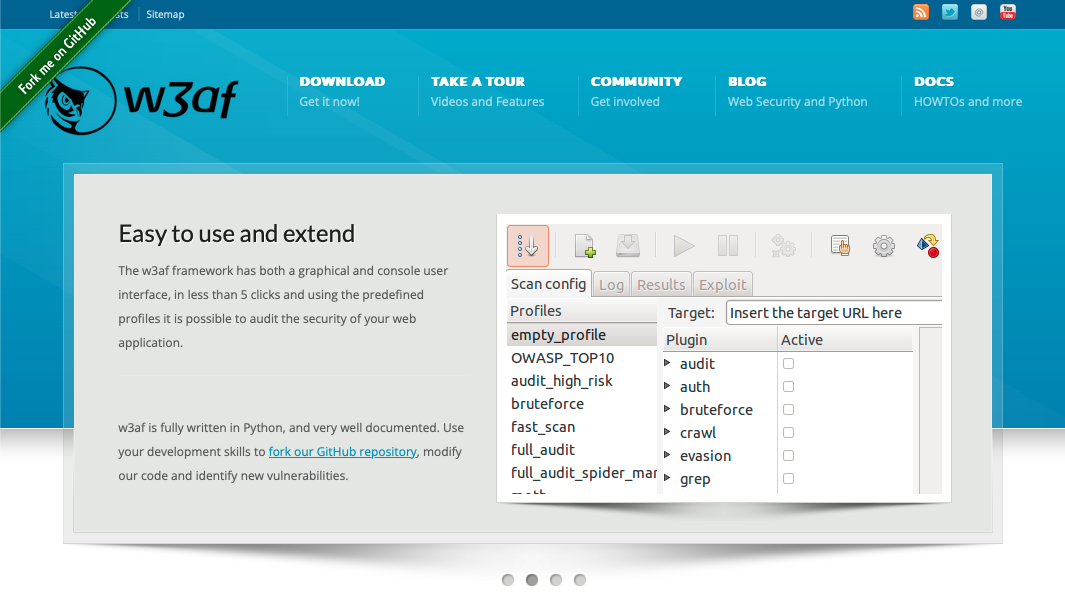Tick the crawl plugin checkbox
1065x593 pixels.
coord(788,433)
